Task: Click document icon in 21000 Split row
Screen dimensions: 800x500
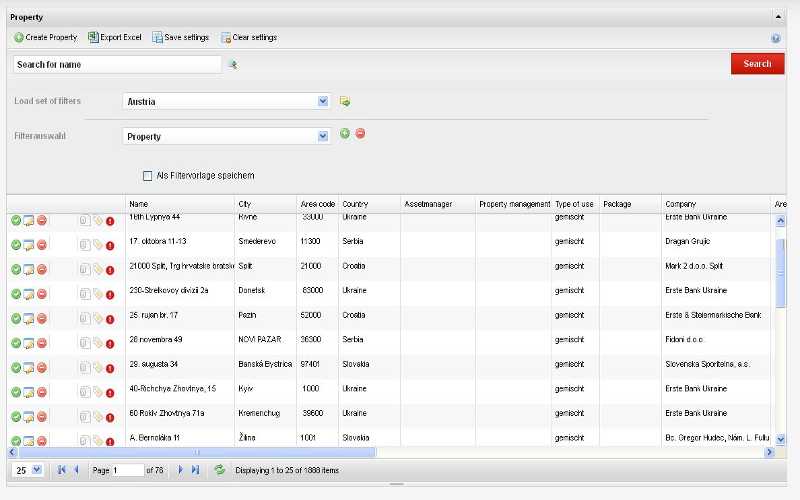Action: coord(84,269)
